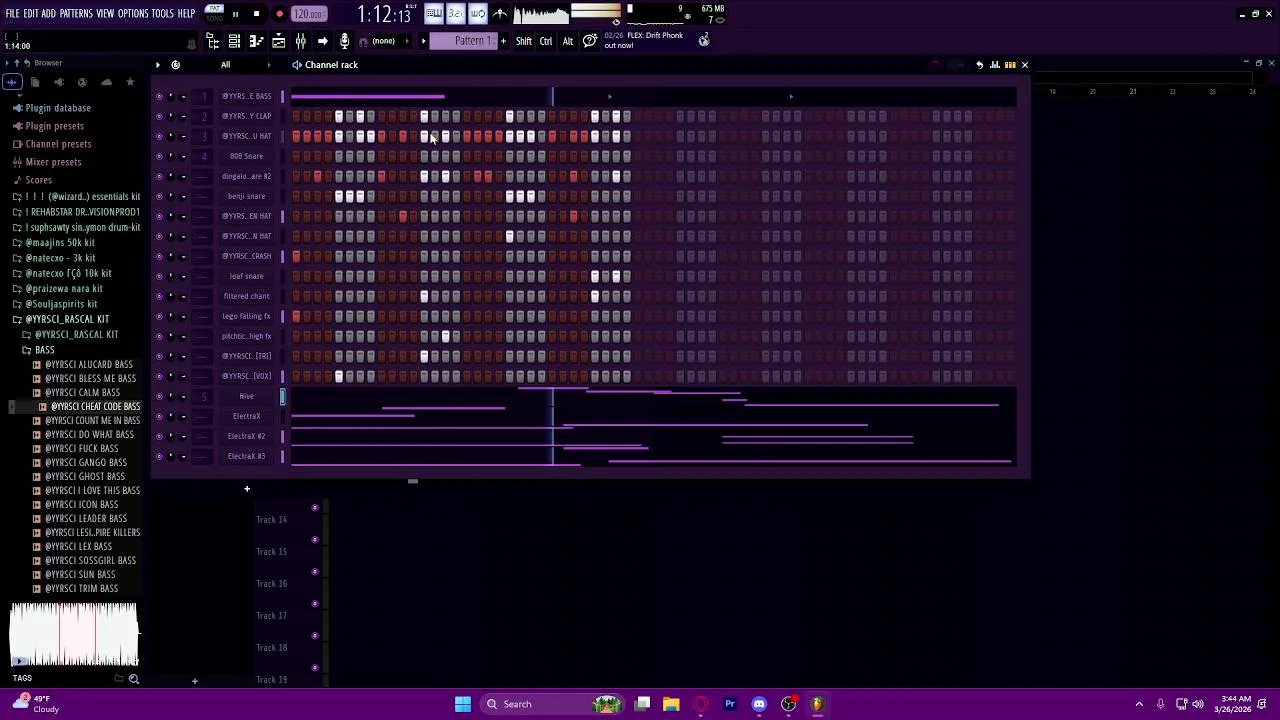Open the EDIT menu
The width and height of the screenshot is (1280, 720).
click(x=30, y=14)
